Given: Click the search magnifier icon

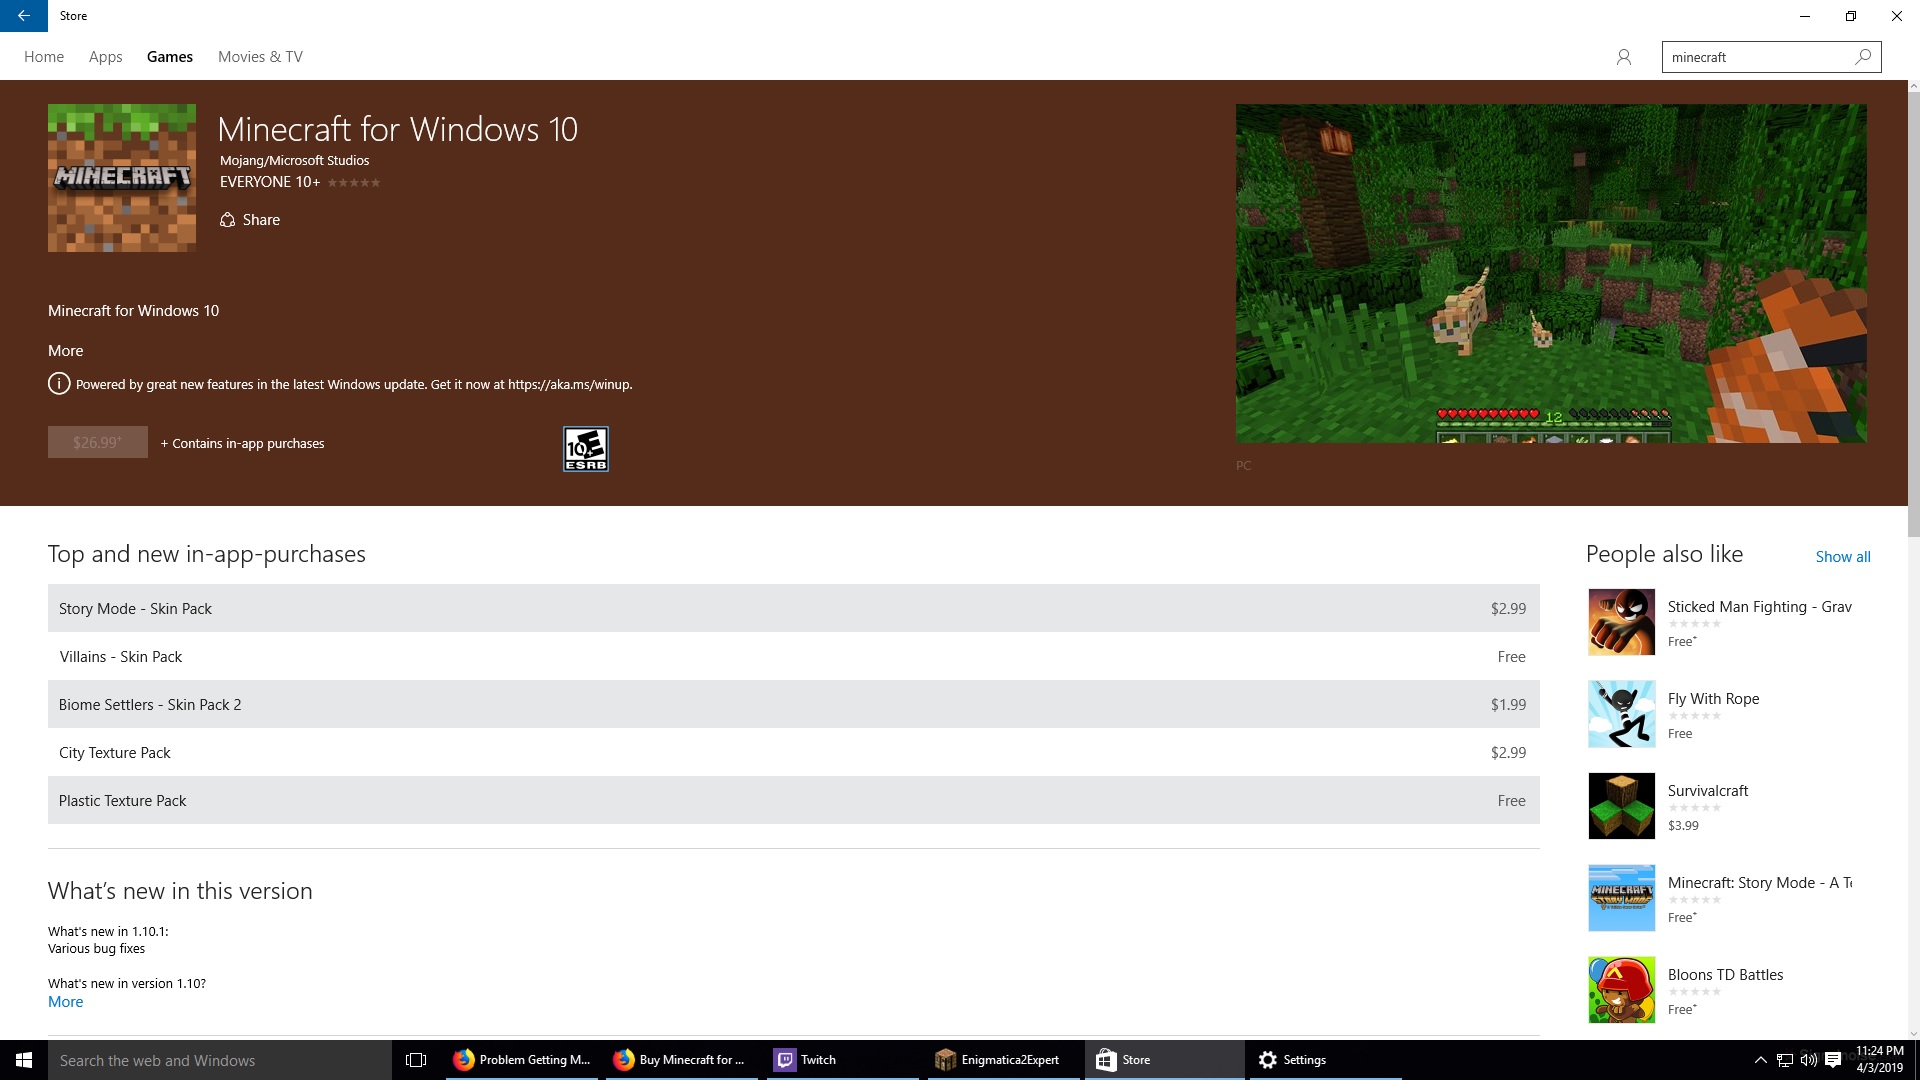Looking at the screenshot, I should 1862,57.
